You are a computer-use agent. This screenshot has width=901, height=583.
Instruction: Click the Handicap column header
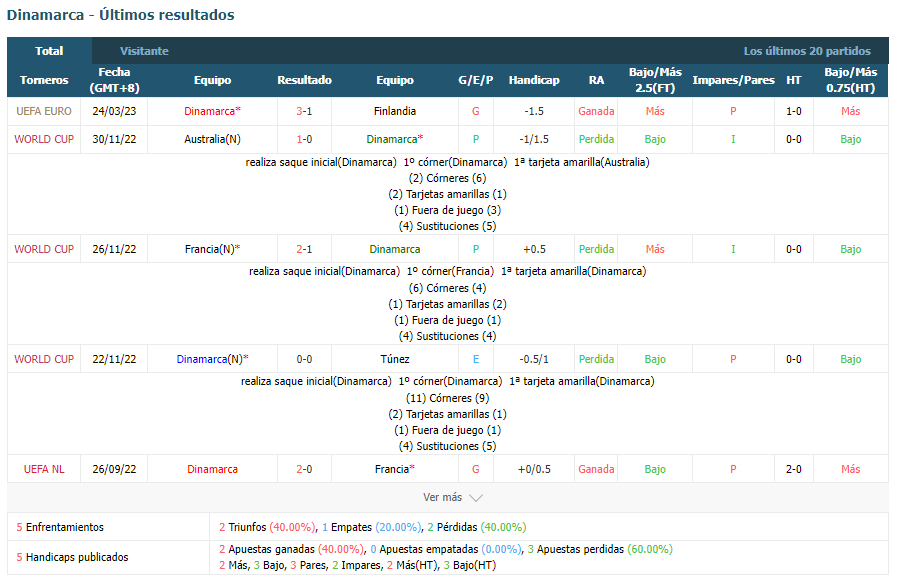(x=534, y=80)
